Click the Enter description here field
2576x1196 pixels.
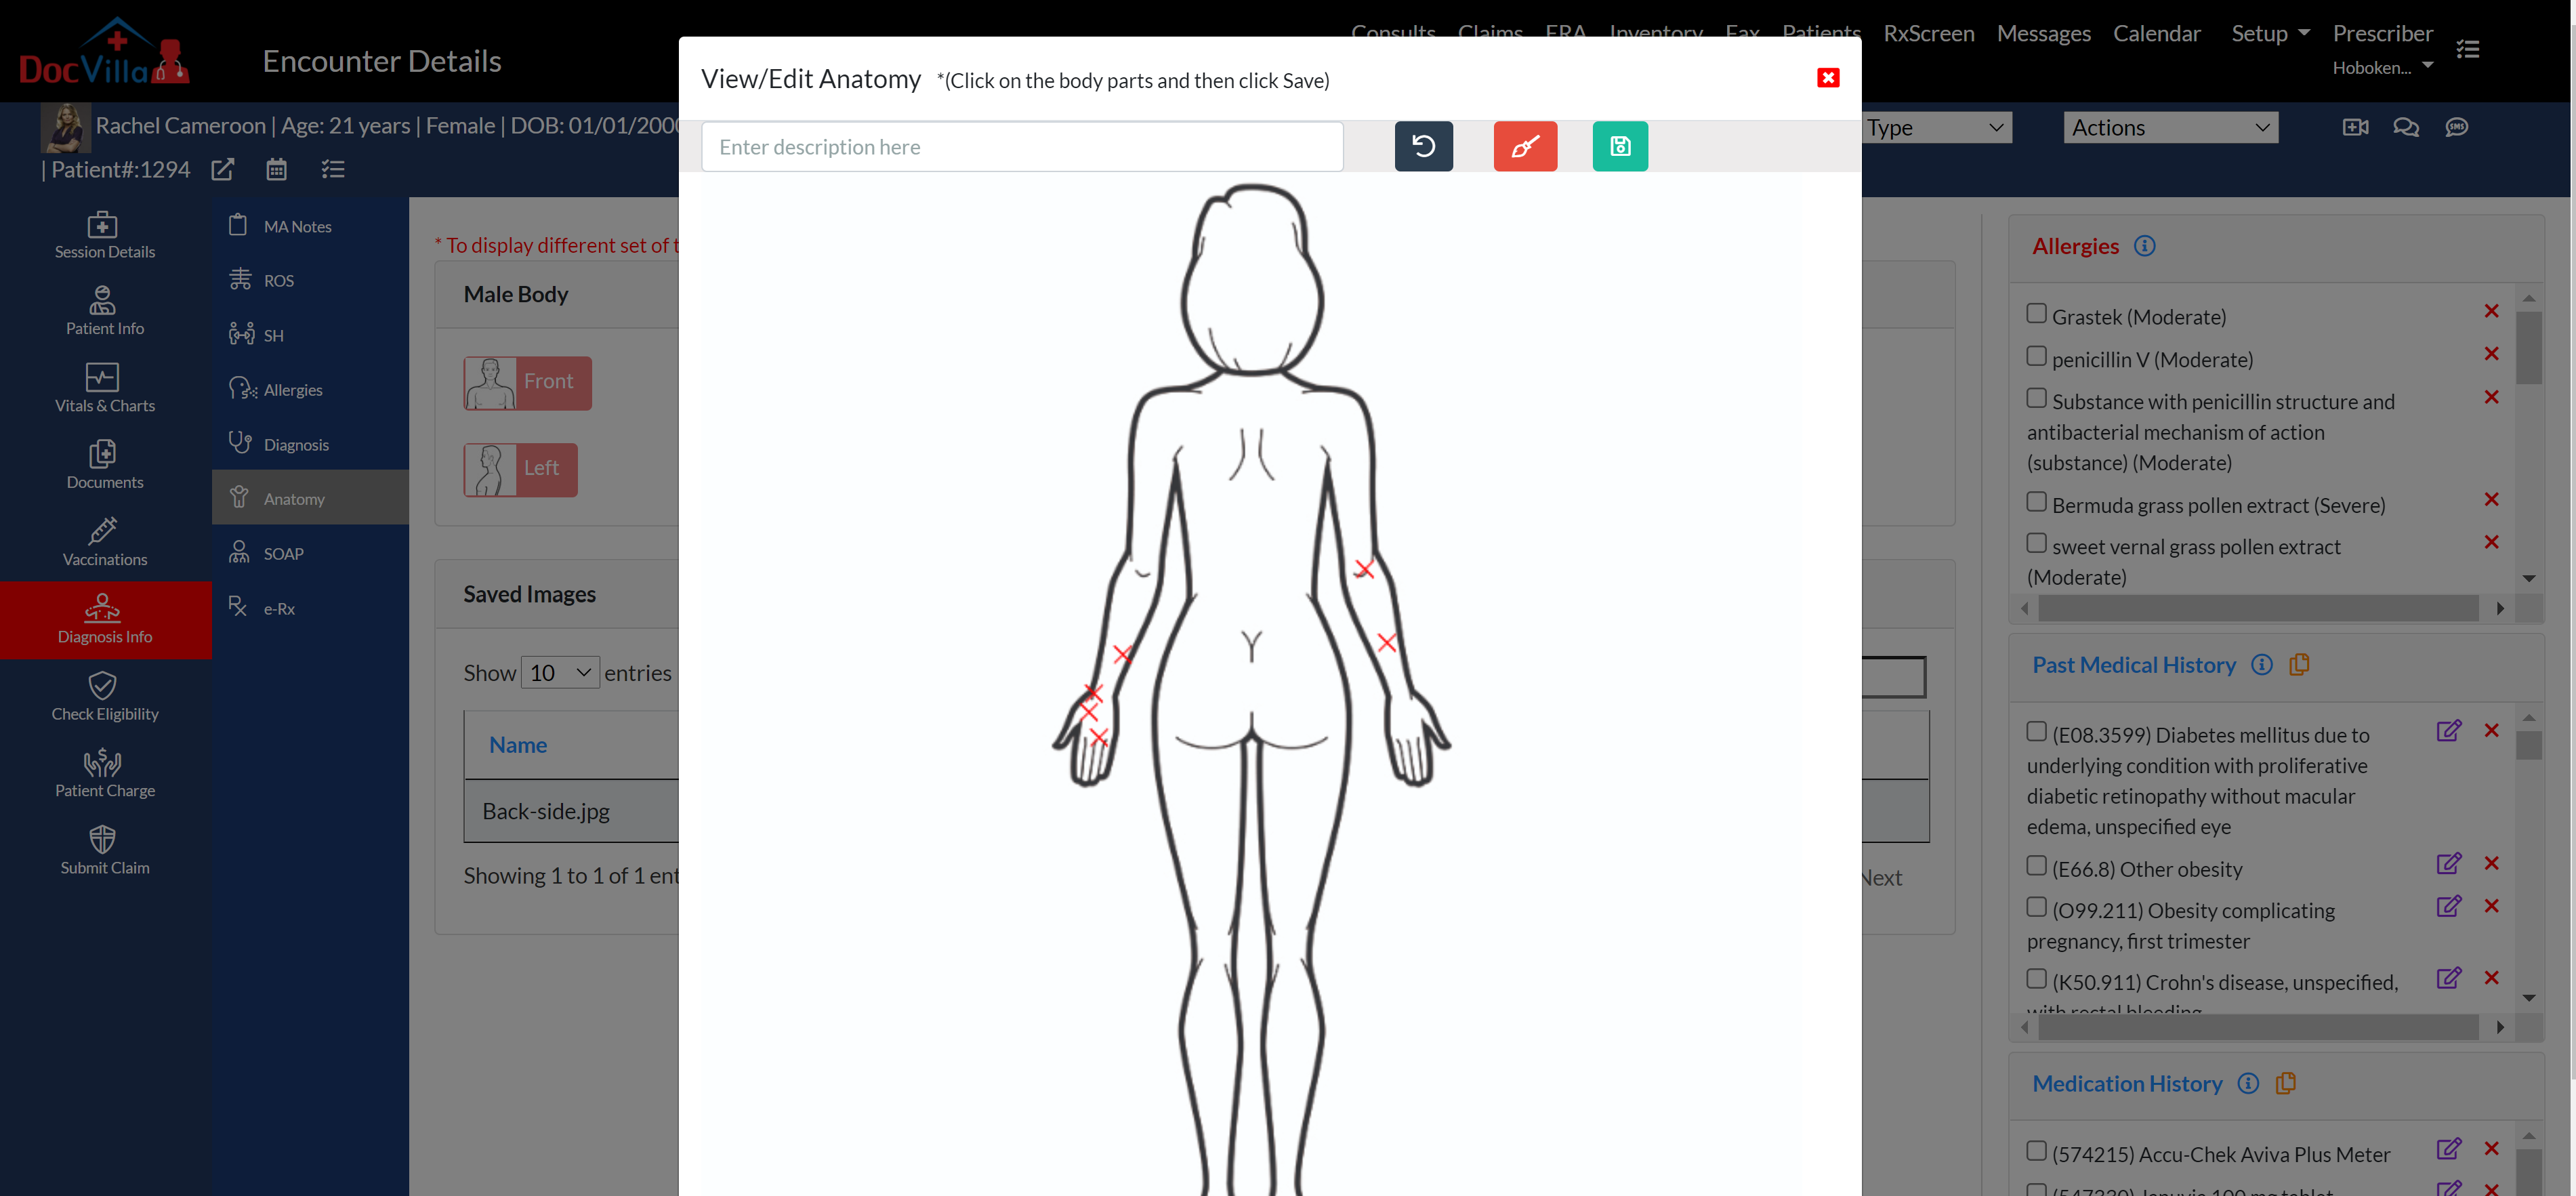click(1021, 147)
